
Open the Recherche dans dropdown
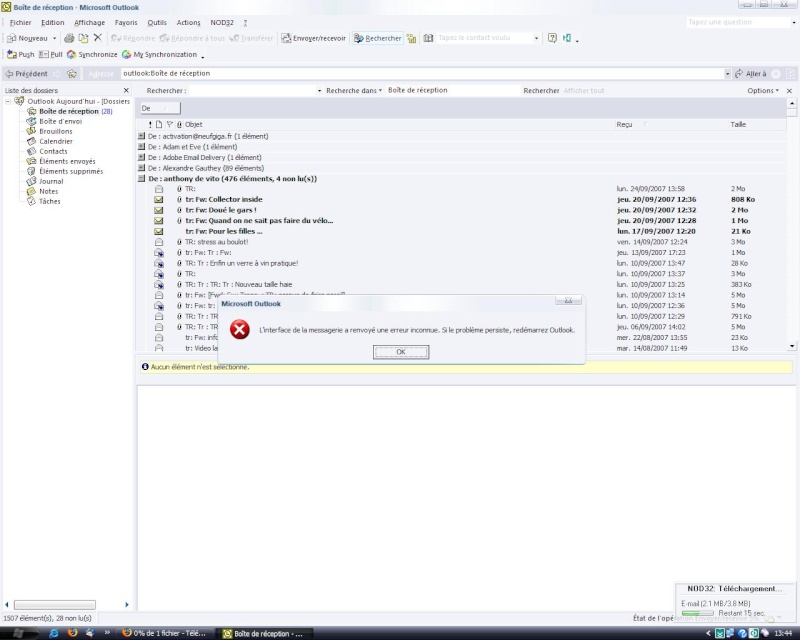(354, 91)
